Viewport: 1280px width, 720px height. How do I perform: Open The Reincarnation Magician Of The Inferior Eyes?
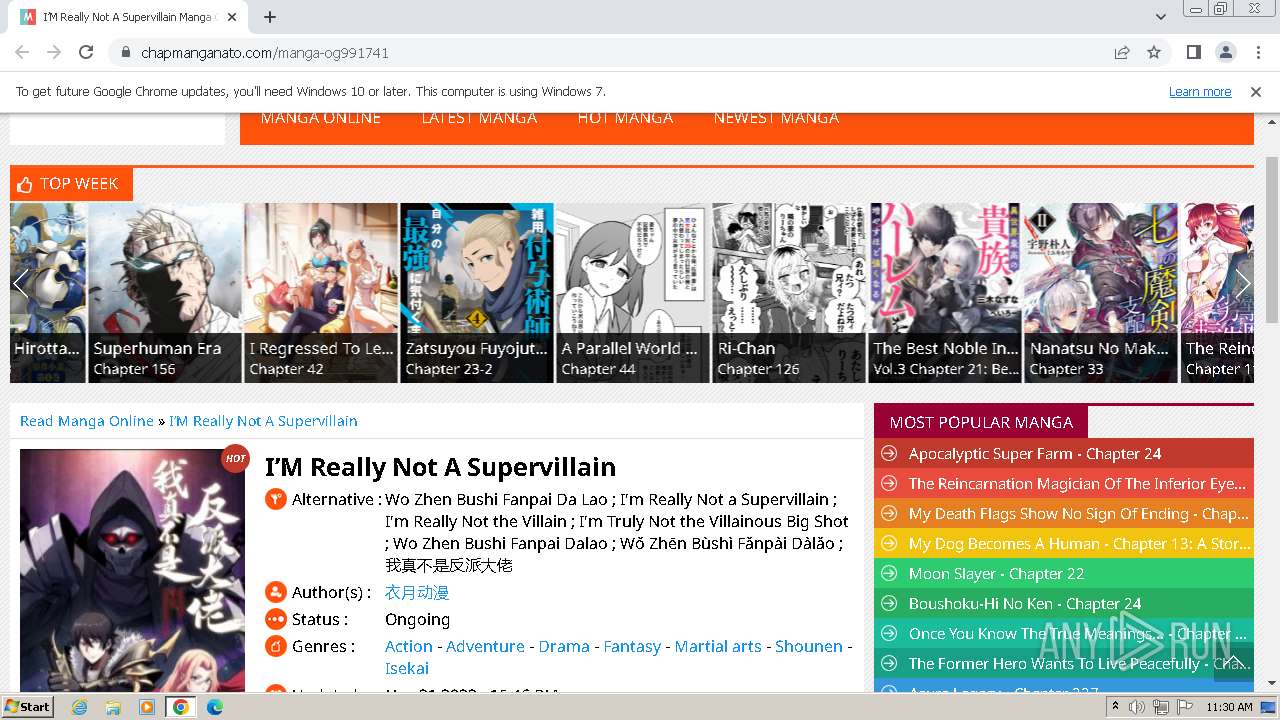point(1077,484)
